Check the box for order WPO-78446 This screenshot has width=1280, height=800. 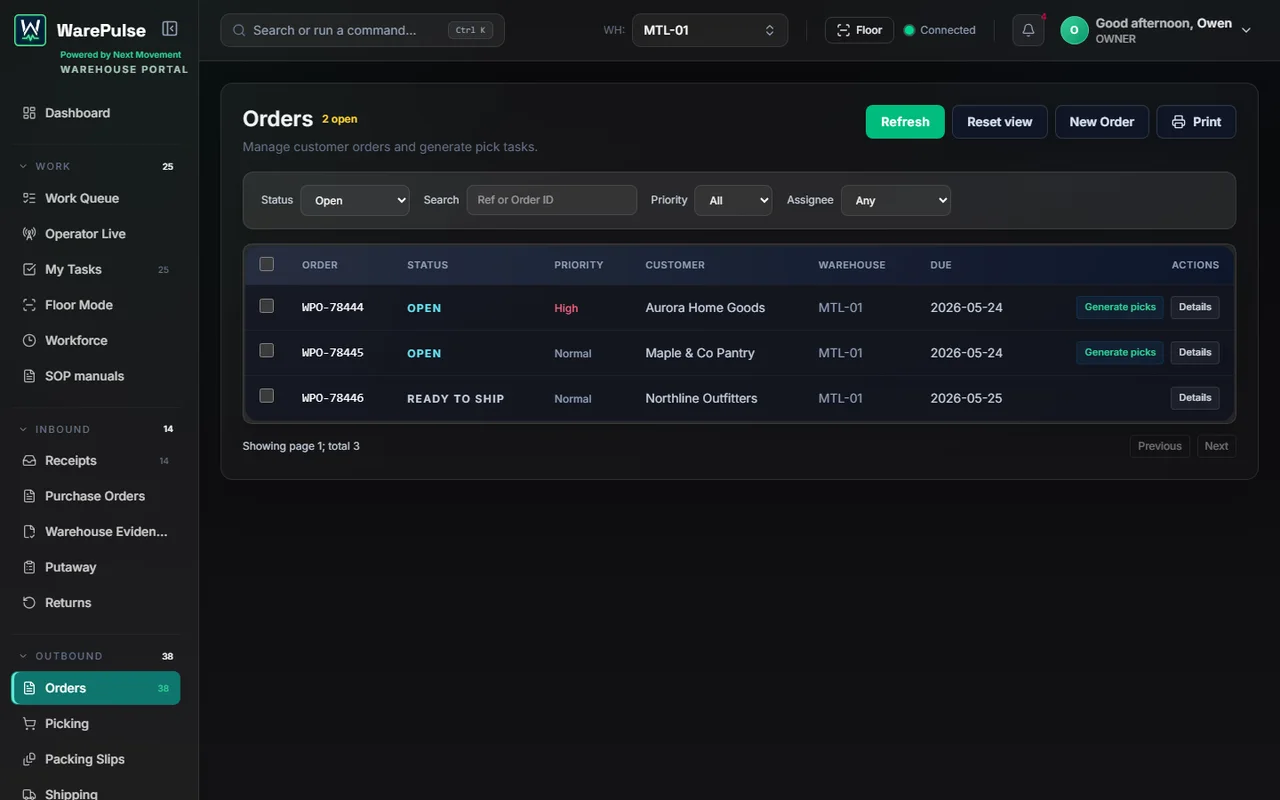(266, 396)
